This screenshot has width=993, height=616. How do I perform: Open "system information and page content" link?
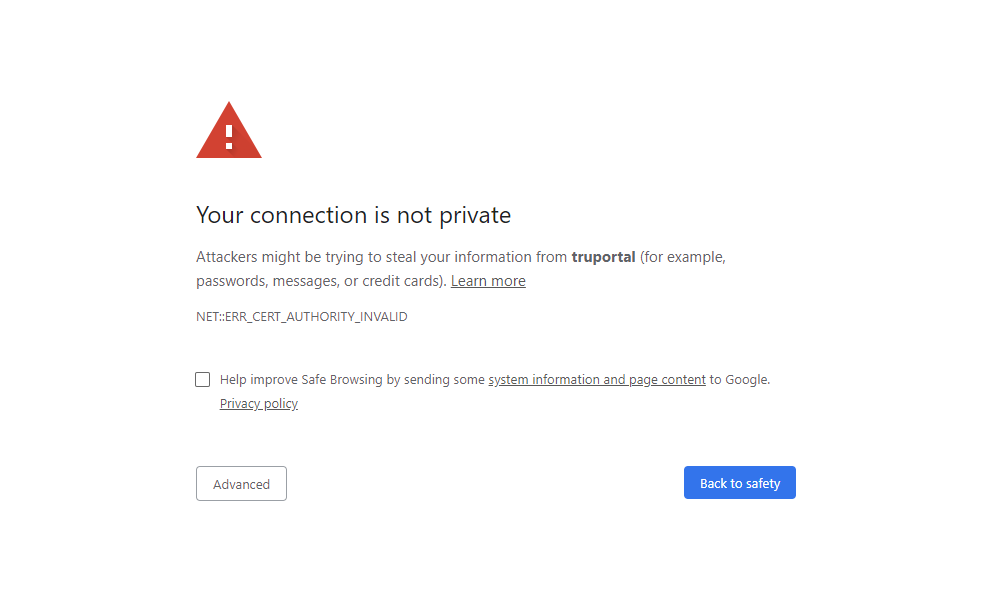(597, 380)
